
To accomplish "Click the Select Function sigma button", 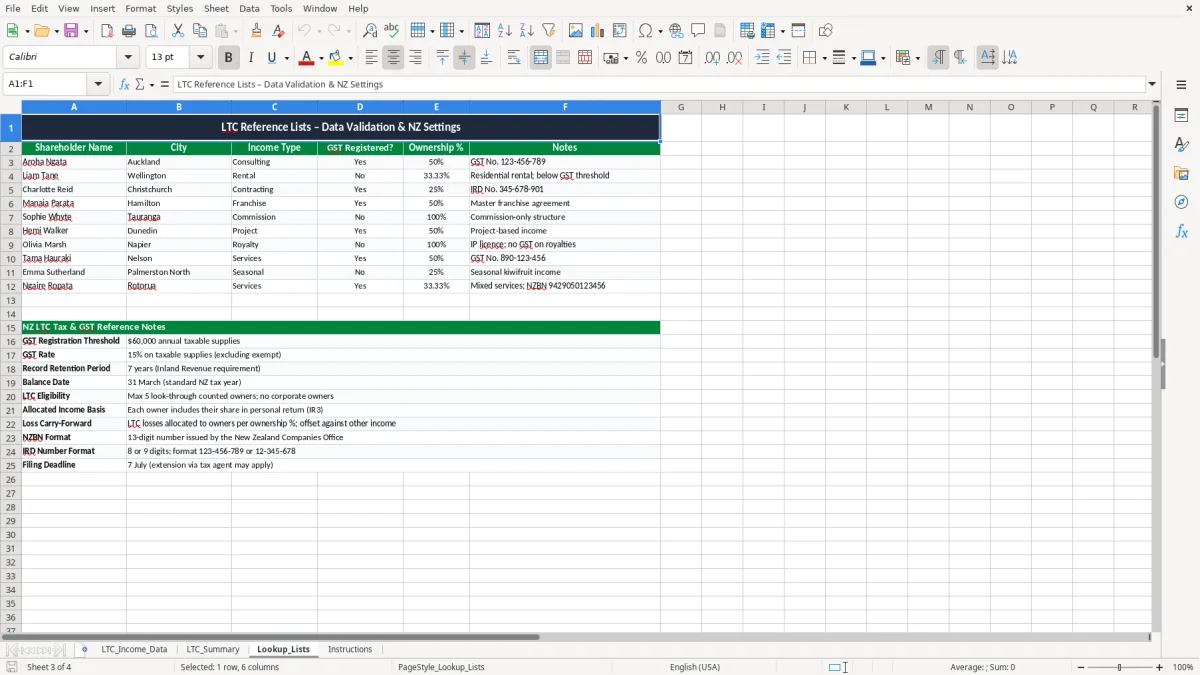I will [140, 84].
